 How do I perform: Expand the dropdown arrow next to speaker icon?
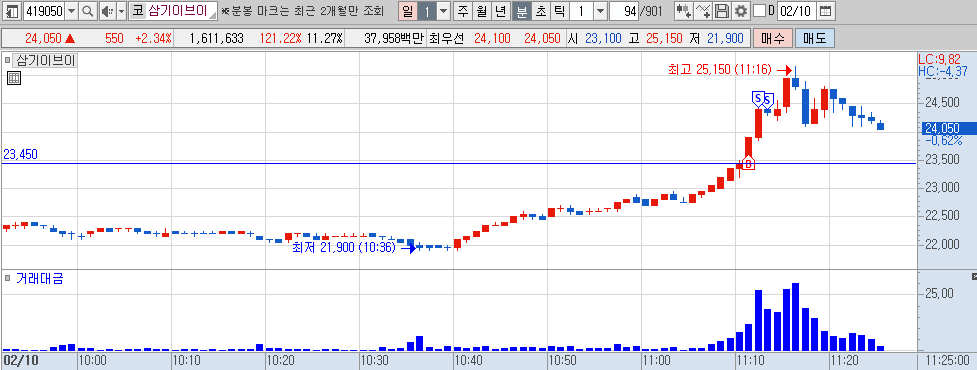coord(122,11)
